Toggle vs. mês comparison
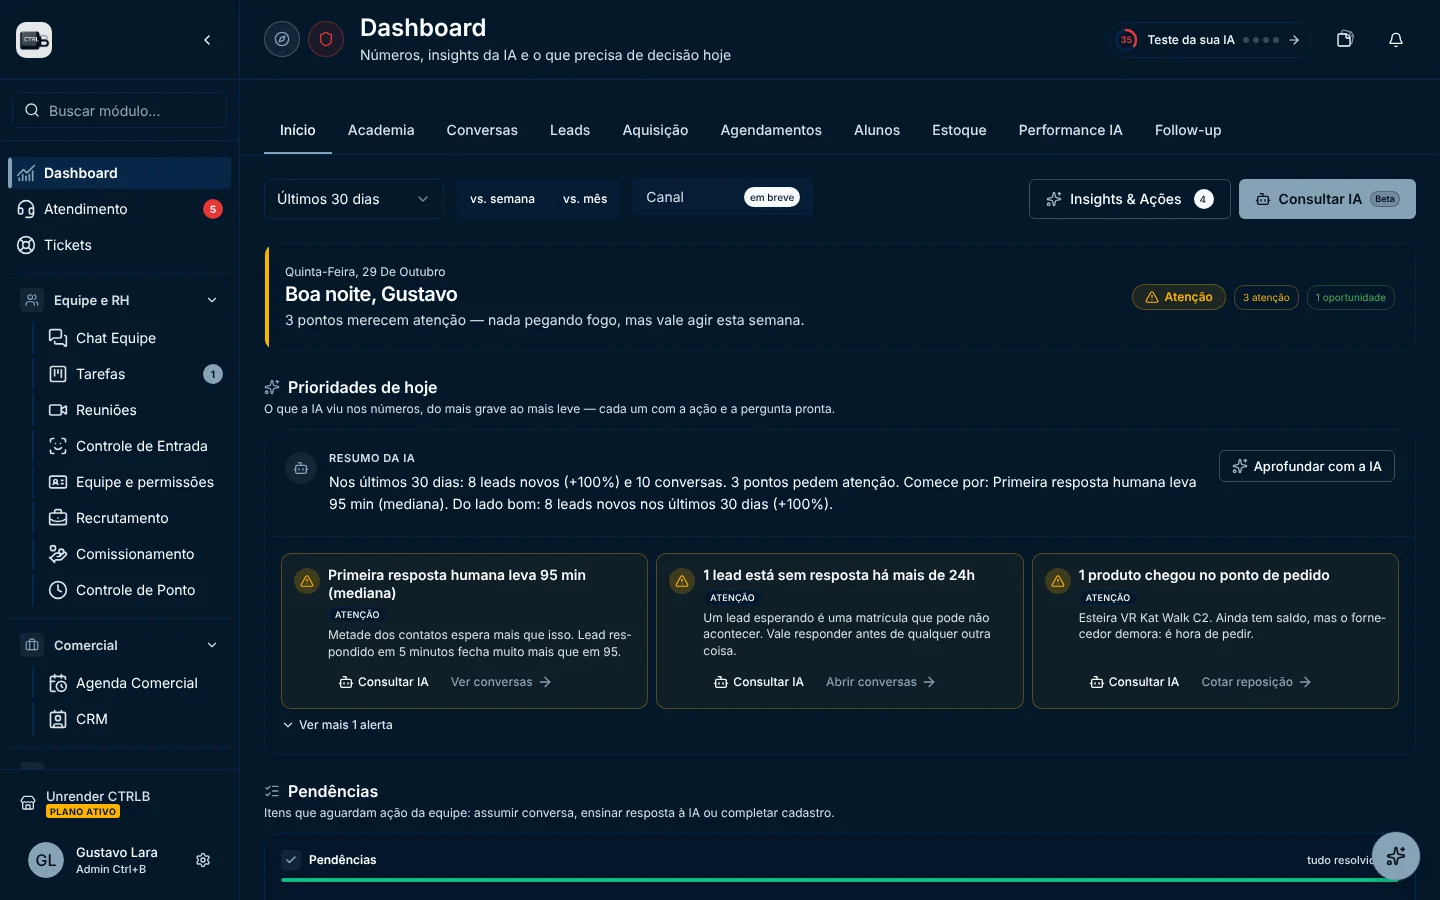The height and width of the screenshot is (900, 1440). (x=585, y=199)
